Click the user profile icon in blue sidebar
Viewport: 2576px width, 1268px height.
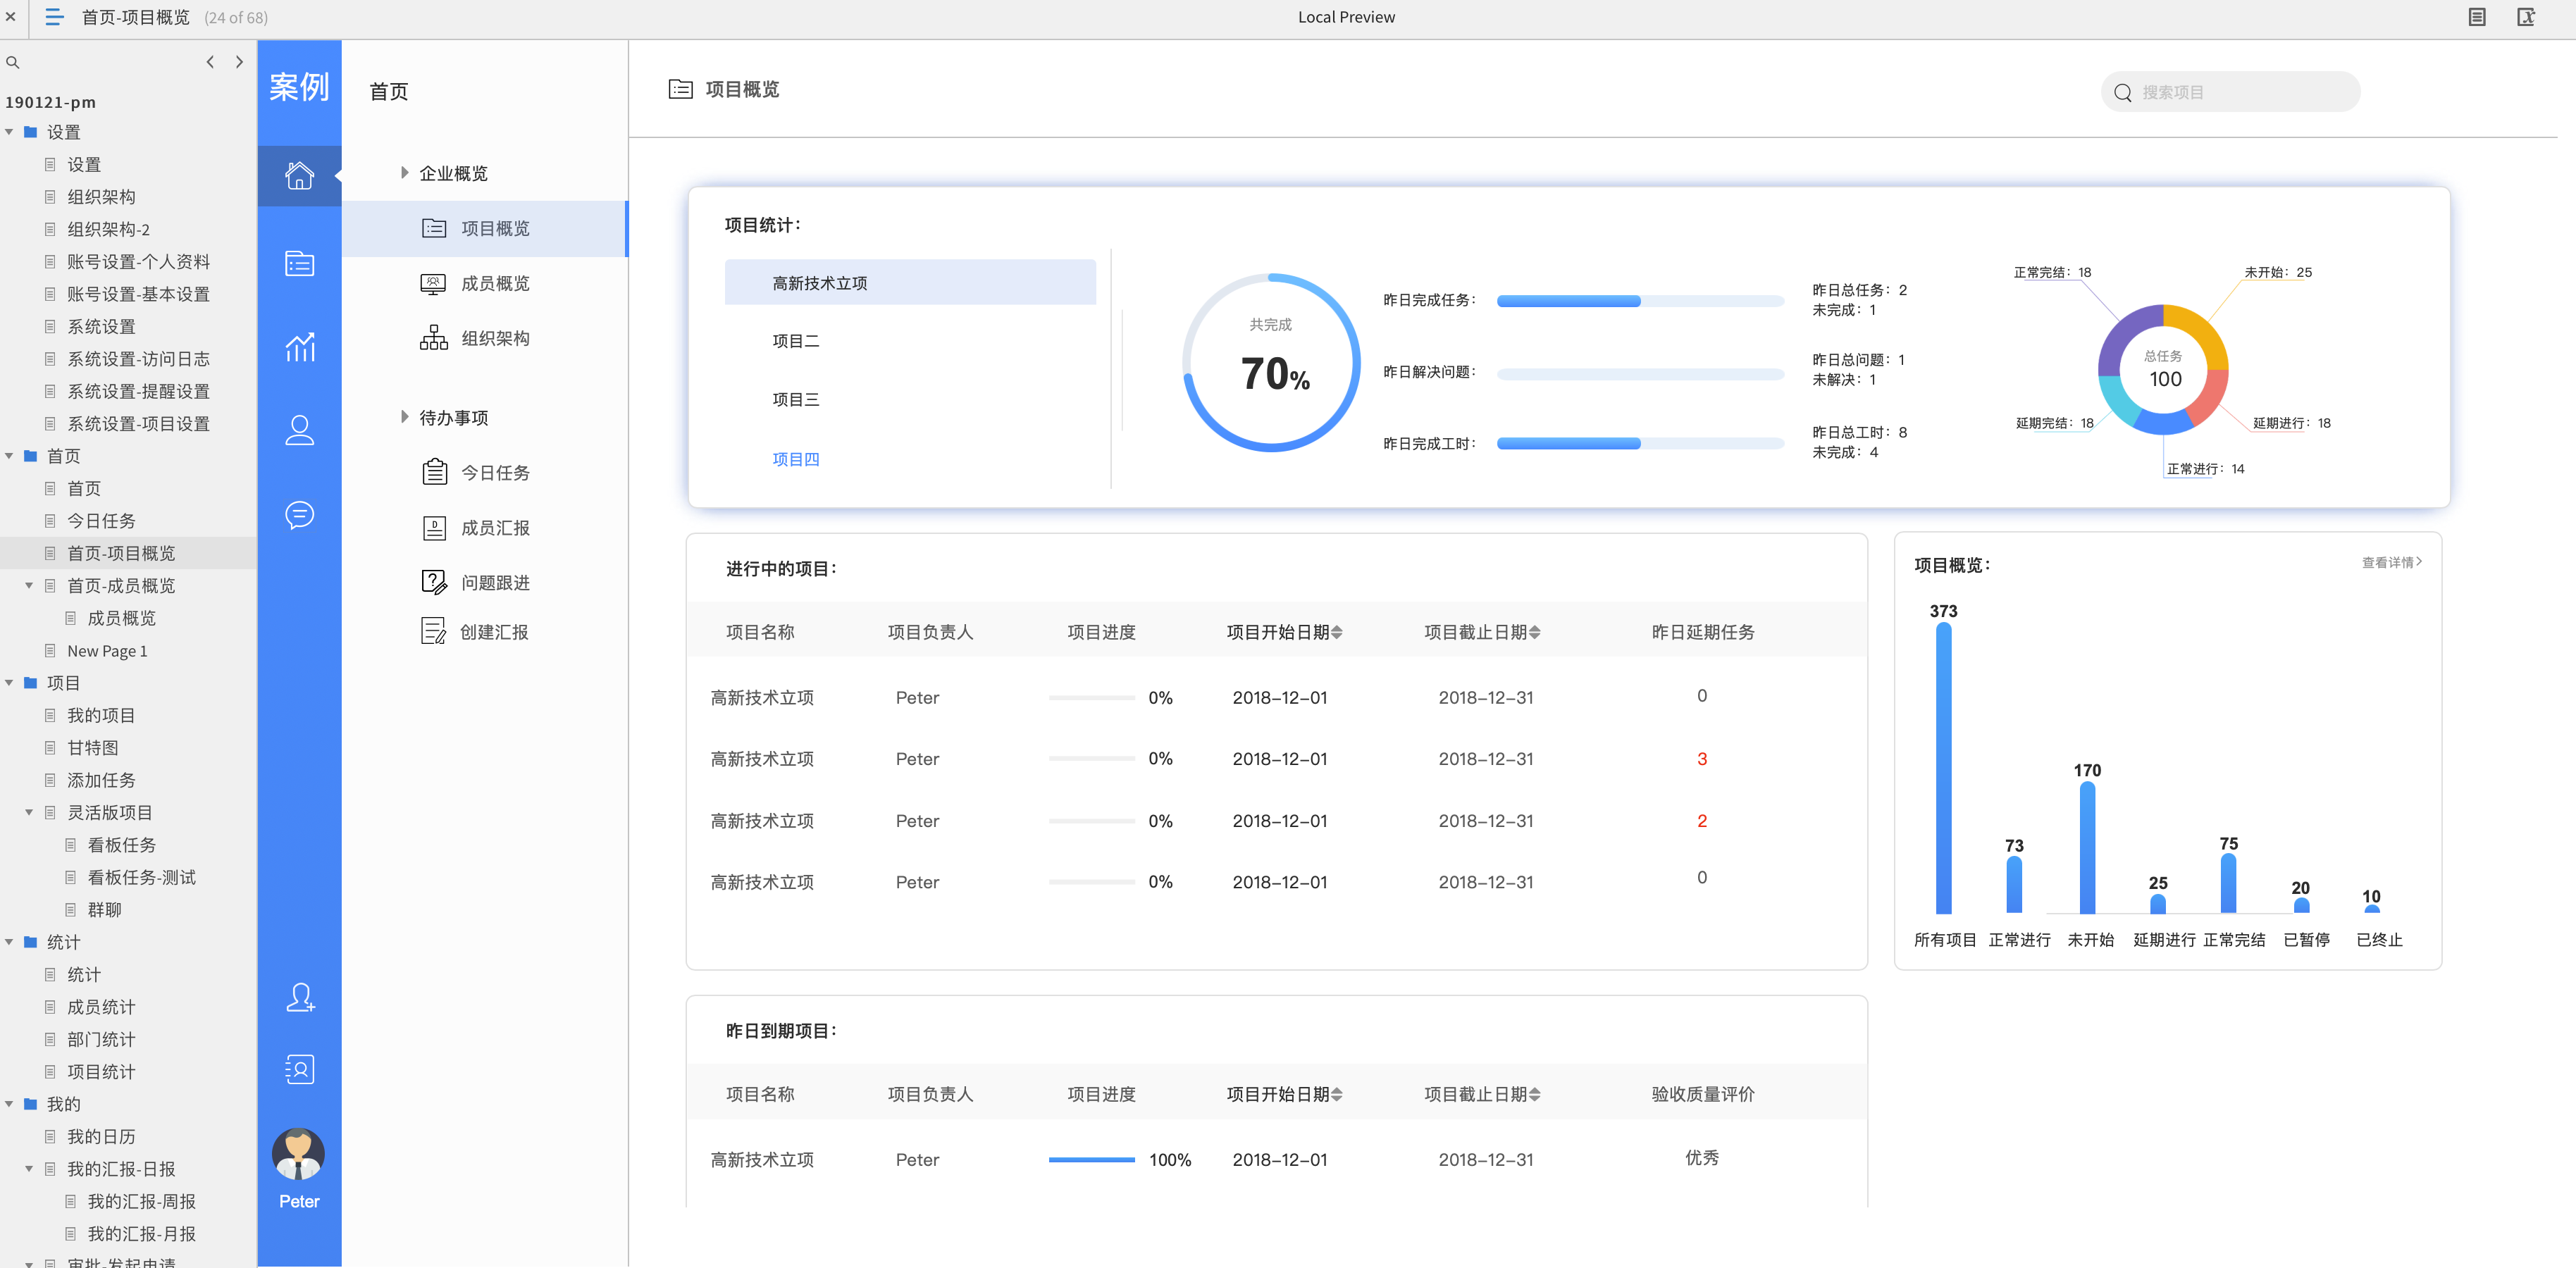point(299,430)
